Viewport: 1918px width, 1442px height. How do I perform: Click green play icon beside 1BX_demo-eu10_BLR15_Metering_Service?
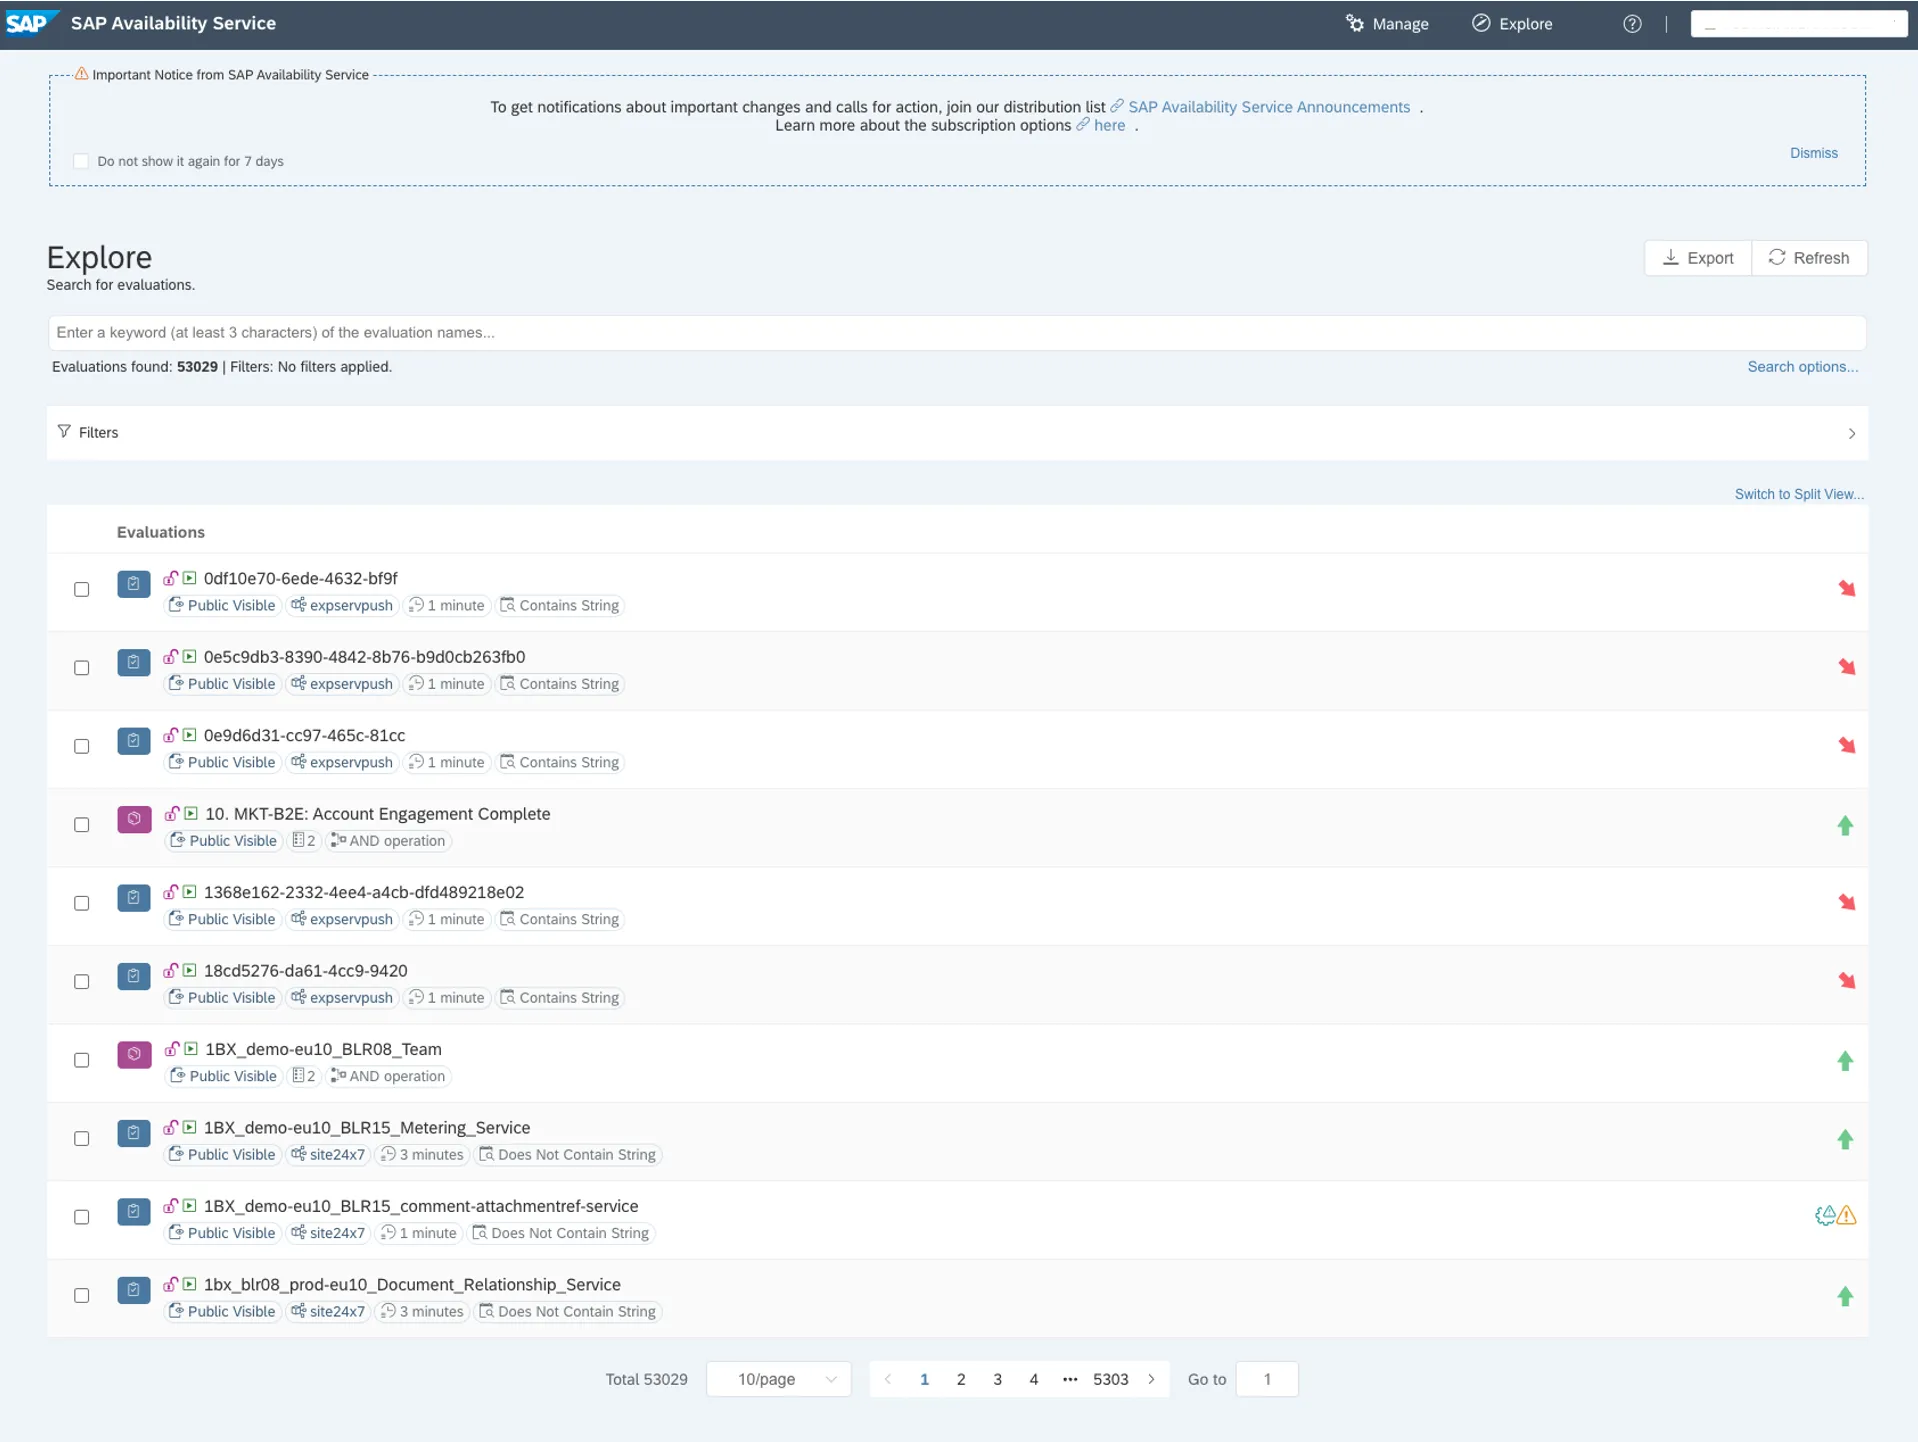[x=190, y=1128]
